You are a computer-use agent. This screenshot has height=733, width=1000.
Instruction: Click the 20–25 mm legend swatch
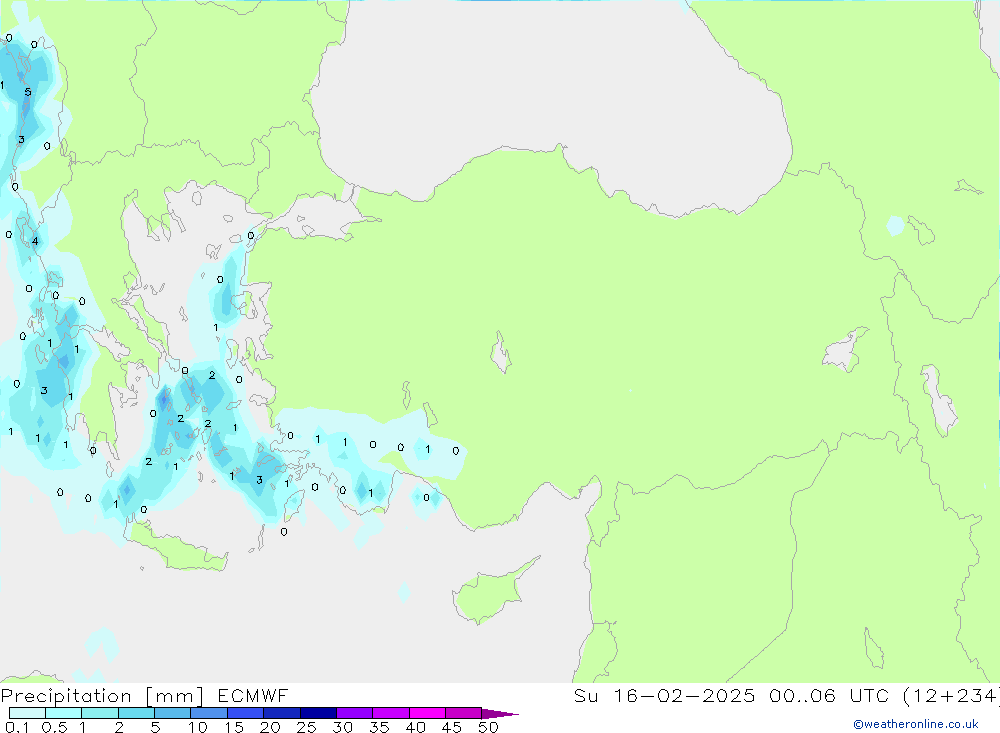[x=281, y=713]
